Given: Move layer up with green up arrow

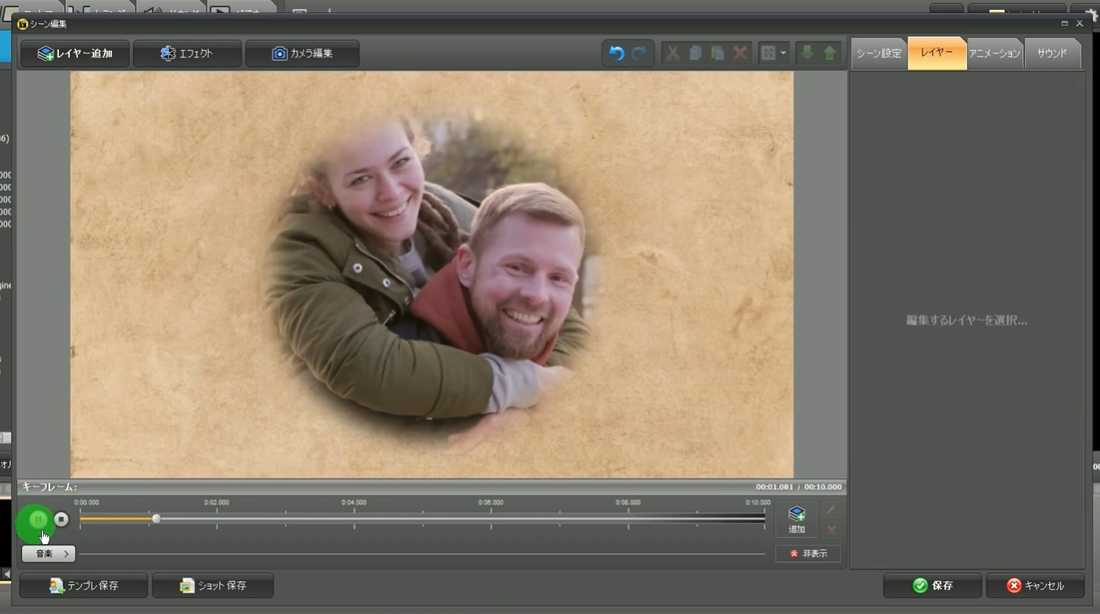Looking at the screenshot, I should coord(829,54).
